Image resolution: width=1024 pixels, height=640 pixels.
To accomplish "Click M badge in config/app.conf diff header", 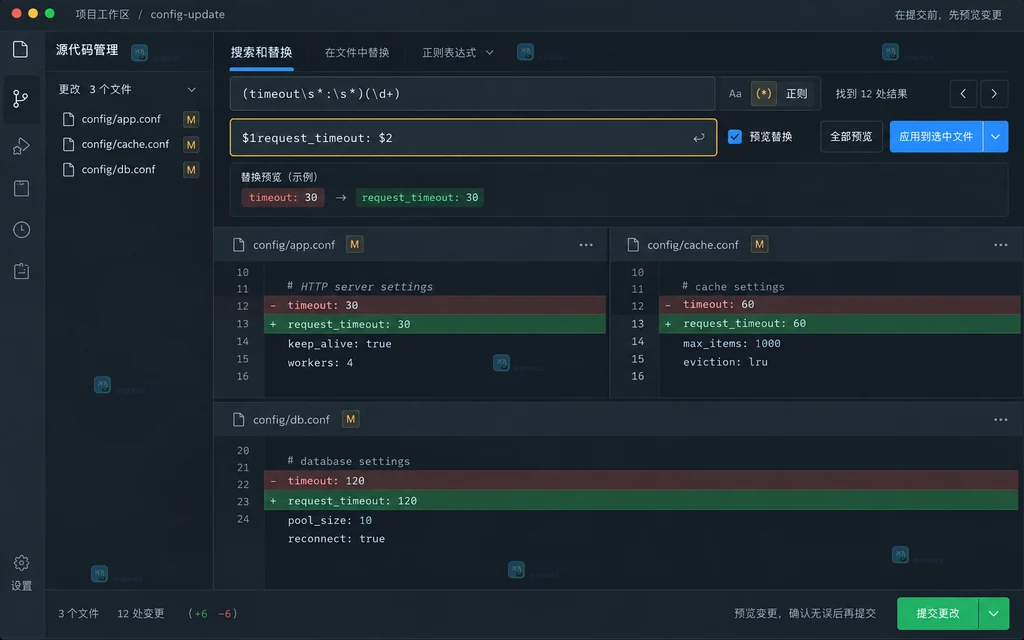I will tap(354, 244).
